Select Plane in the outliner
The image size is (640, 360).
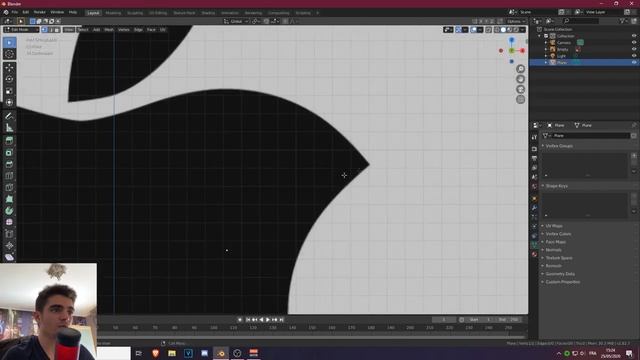(562, 62)
